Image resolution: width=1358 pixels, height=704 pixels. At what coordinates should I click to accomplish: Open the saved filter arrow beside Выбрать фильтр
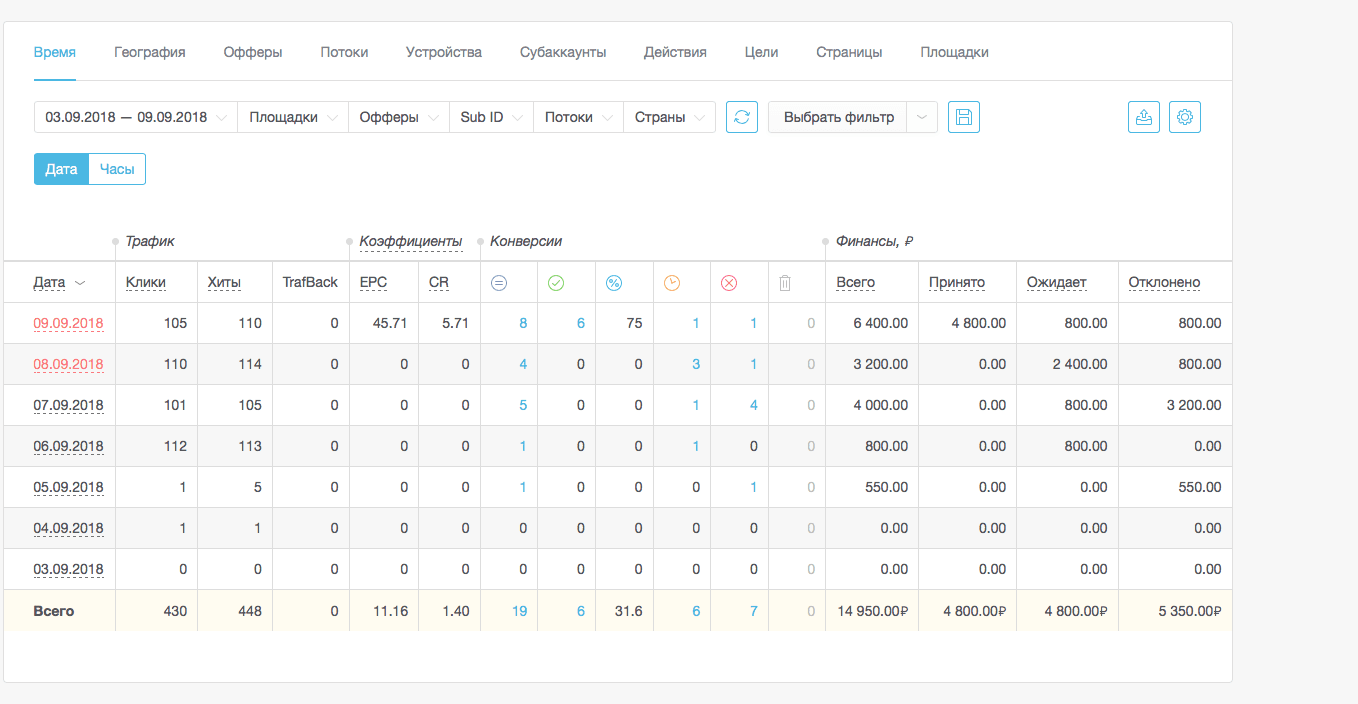point(922,117)
